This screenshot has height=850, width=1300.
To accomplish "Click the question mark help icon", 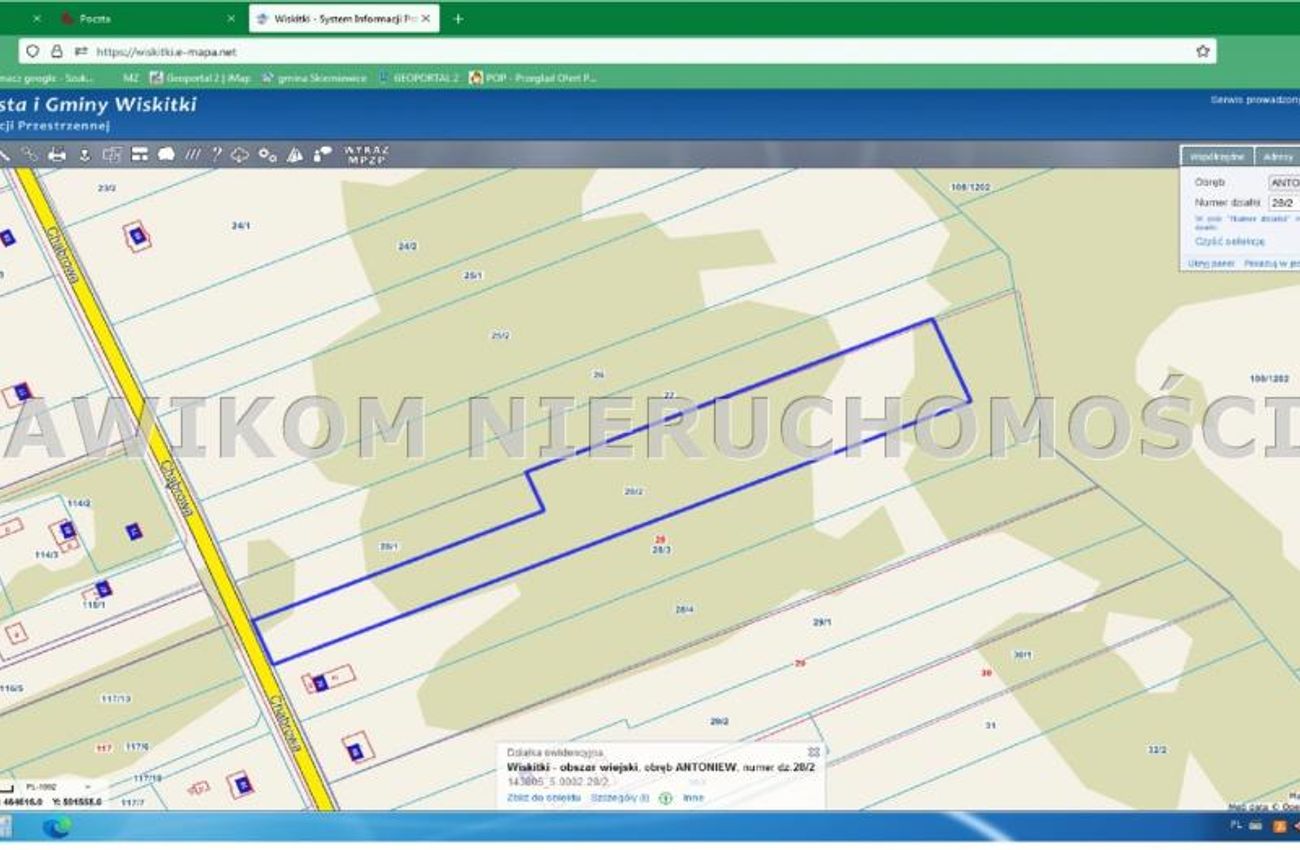I will coord(216,154).
